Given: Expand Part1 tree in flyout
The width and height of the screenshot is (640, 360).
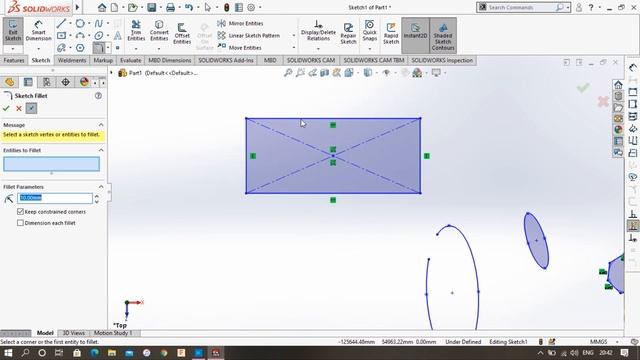Looking at the screenshot, I should tap(111, 73).
